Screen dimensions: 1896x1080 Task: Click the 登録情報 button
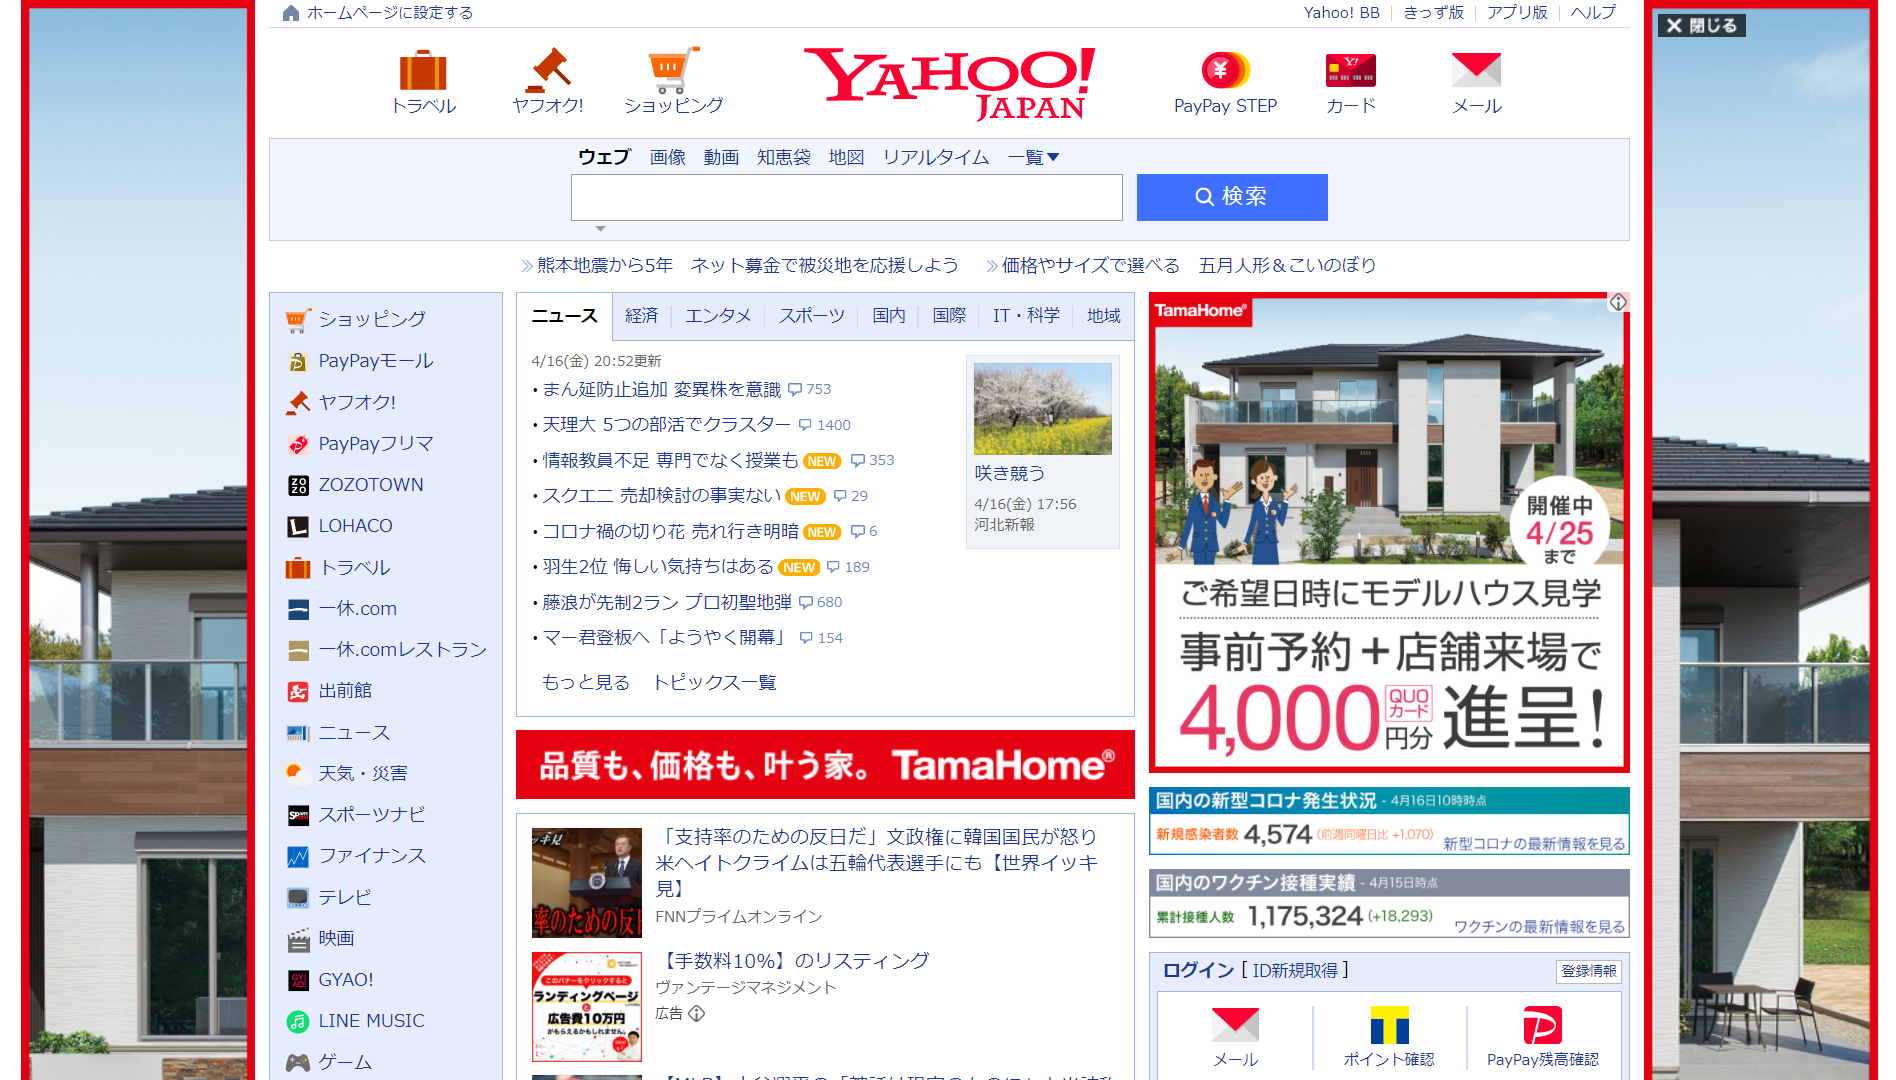coord(1589,971)
